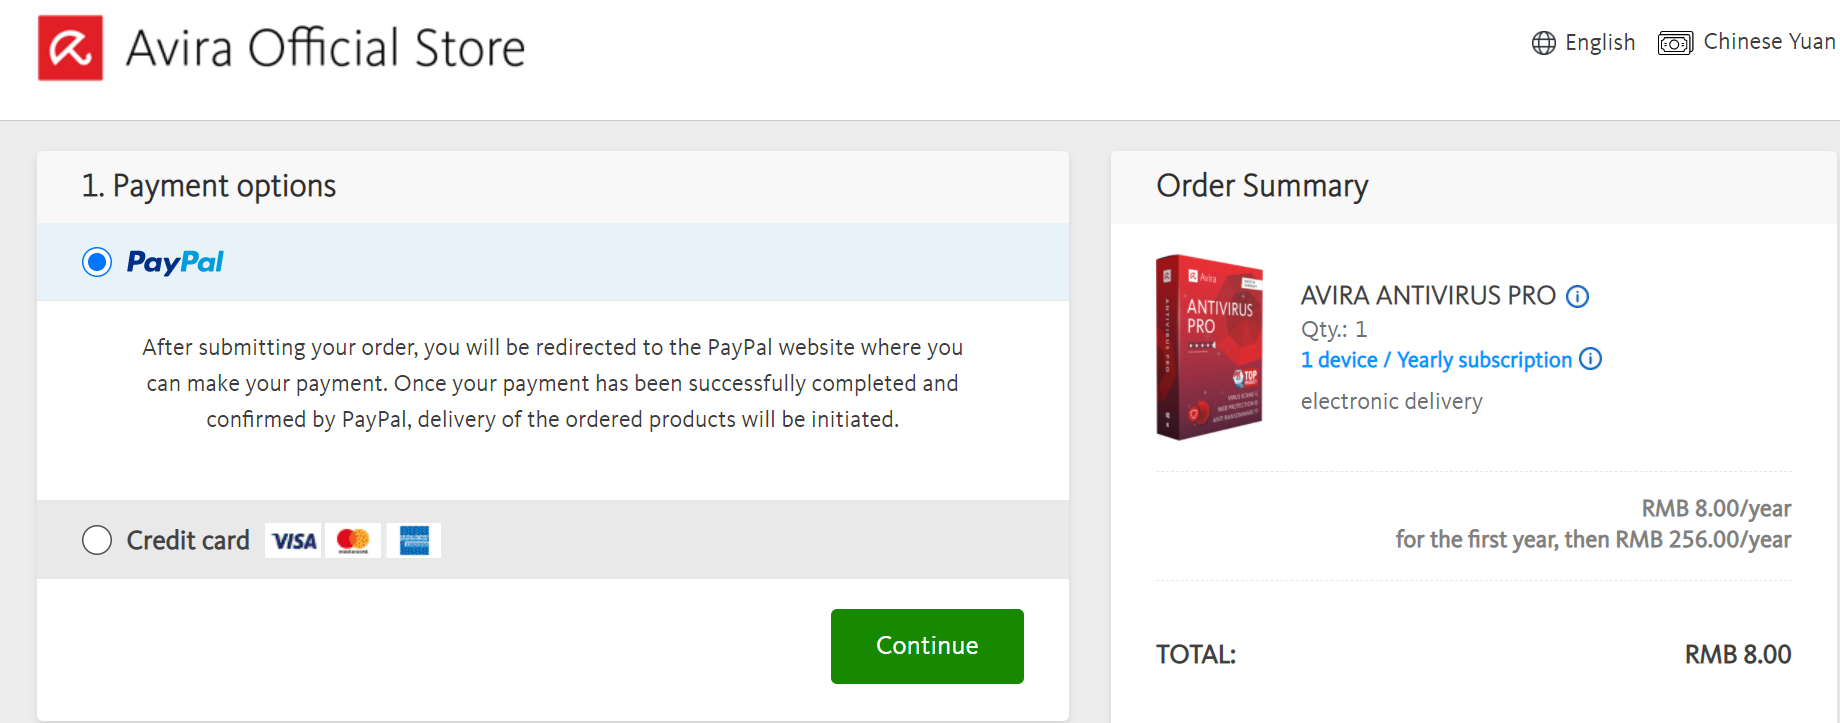Open the 1 device / Yearly subscription link
The height and width of the screenshot is (723, 1840).
click(1436, 360)
